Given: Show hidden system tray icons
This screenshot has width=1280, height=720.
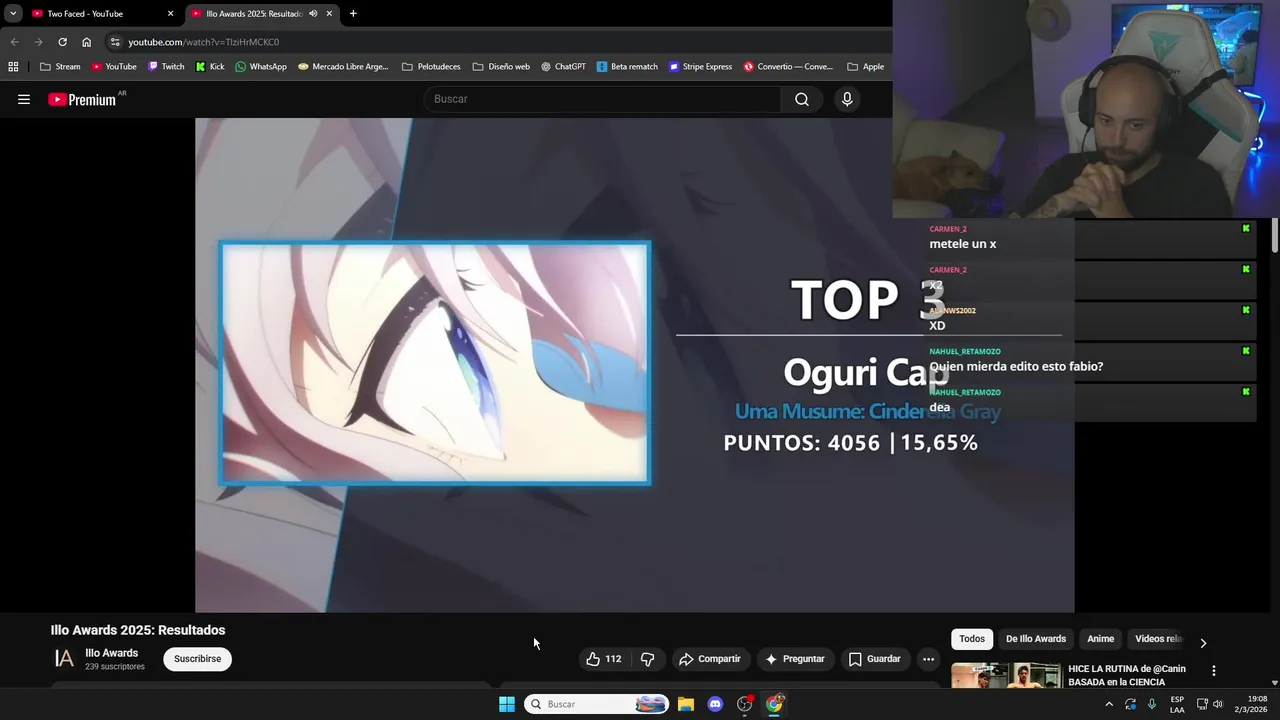Looking at the screenshot, I should [1108, 704].
